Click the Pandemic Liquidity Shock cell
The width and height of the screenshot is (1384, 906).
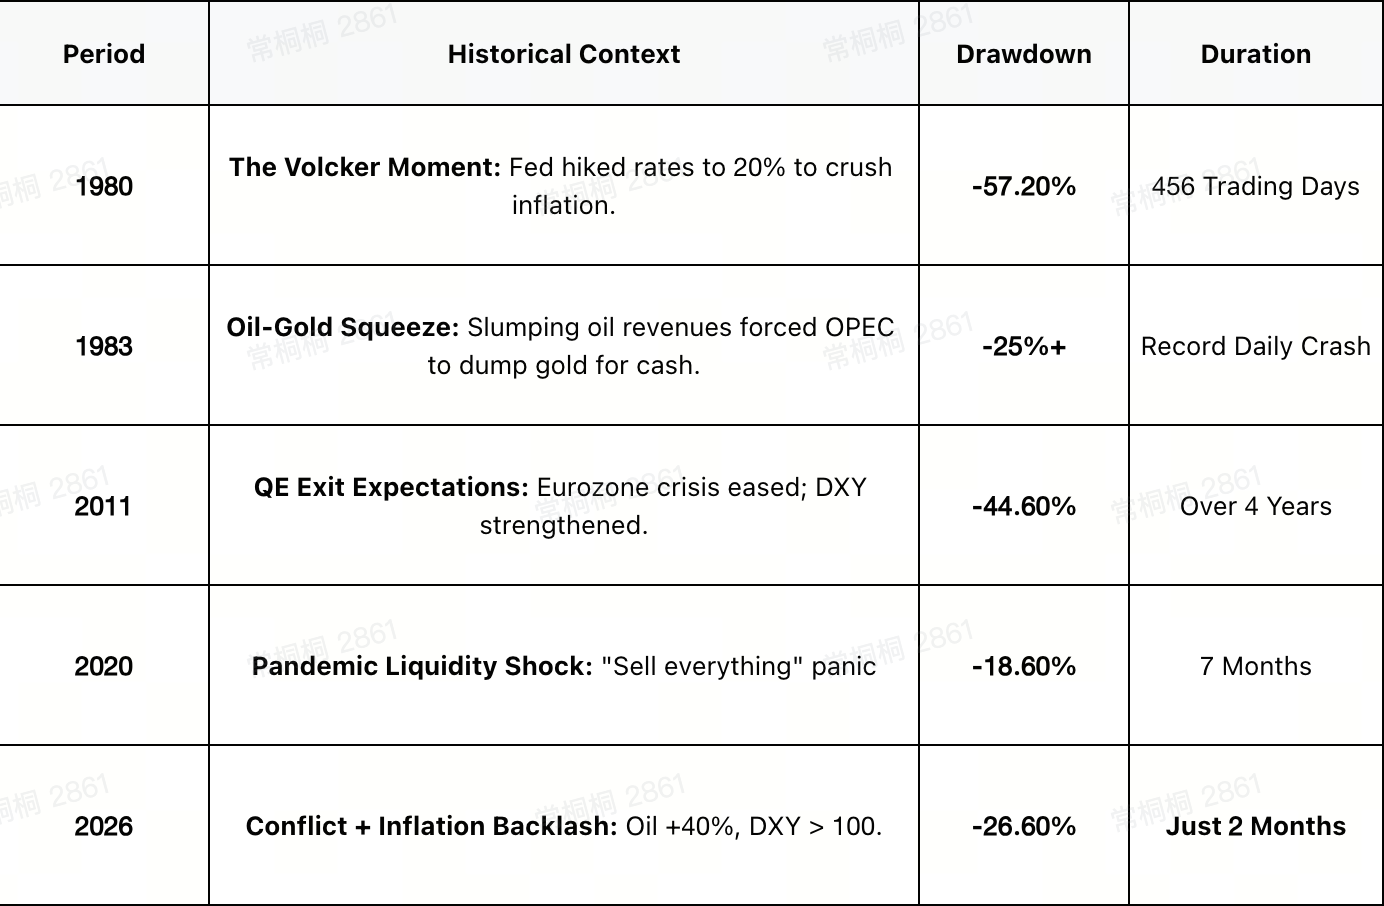tap(564, 666)
